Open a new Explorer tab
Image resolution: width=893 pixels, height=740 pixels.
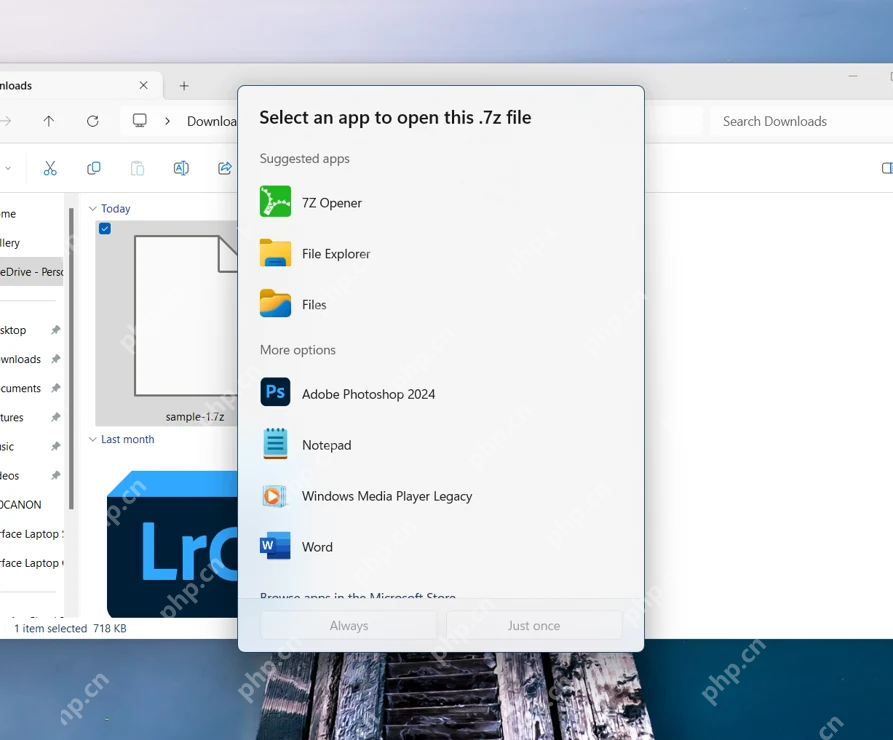coord(184,86)
